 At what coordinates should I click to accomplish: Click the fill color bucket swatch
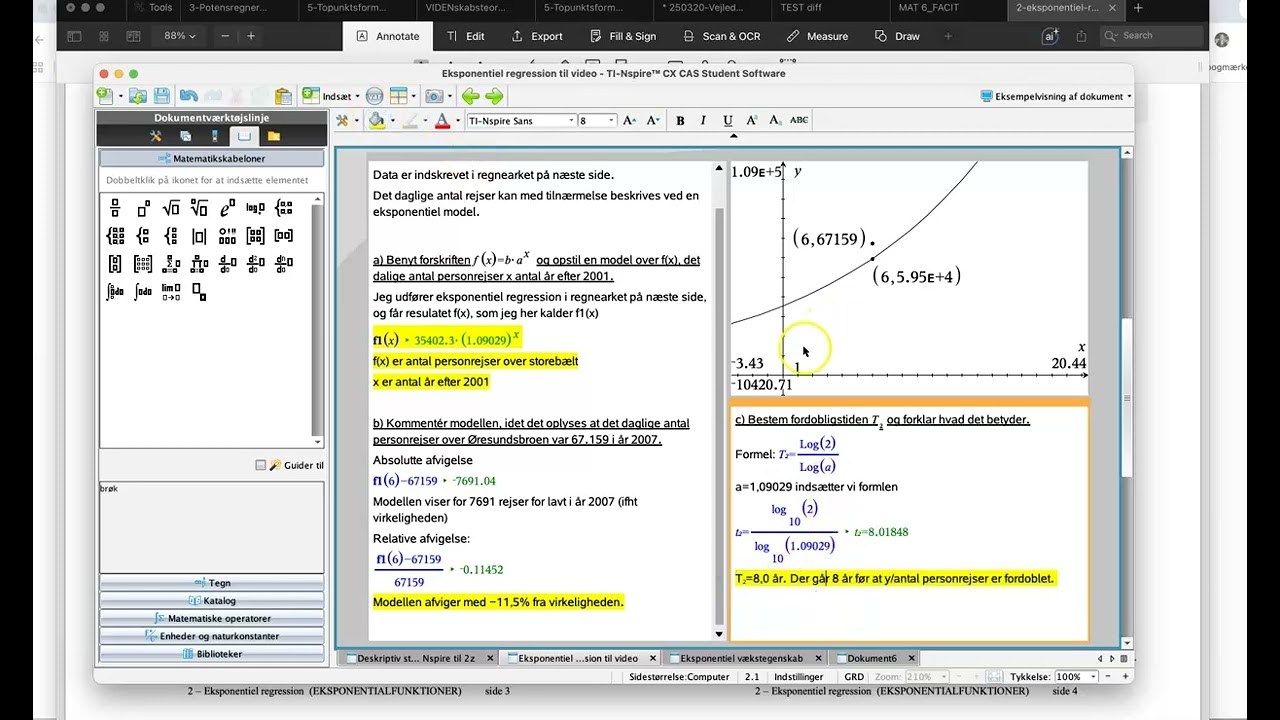point(376,121)
